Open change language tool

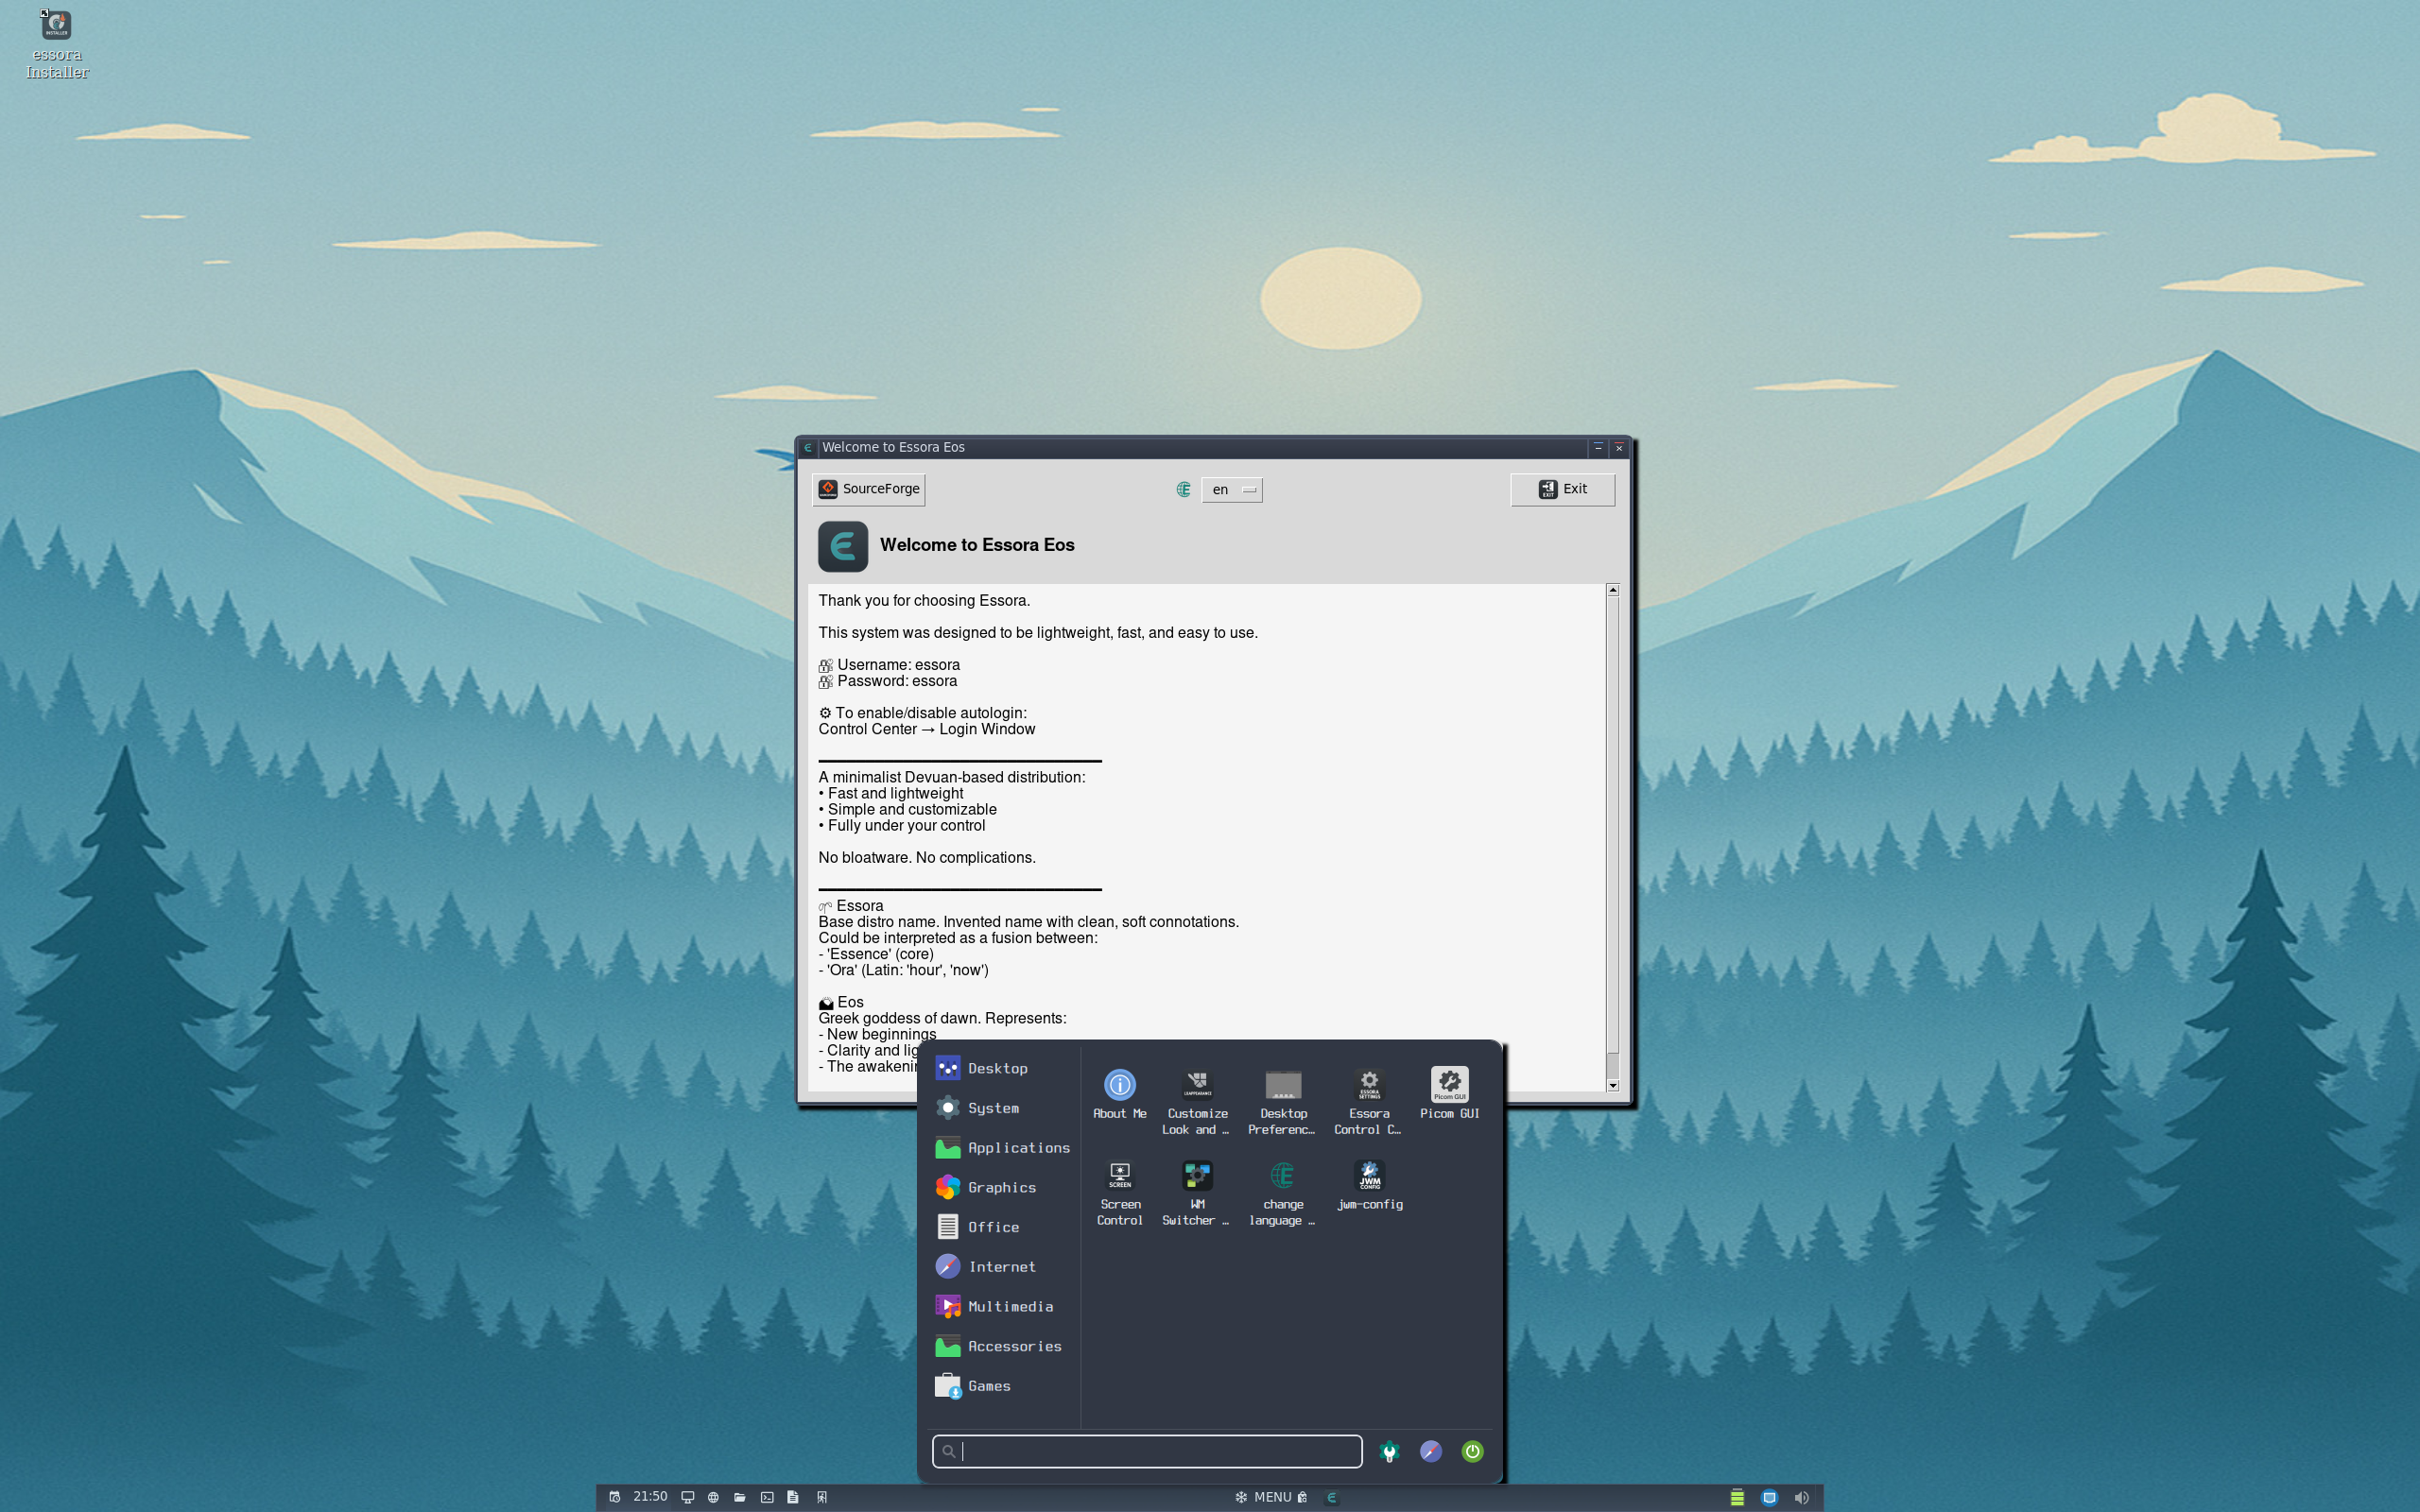1283,1193
